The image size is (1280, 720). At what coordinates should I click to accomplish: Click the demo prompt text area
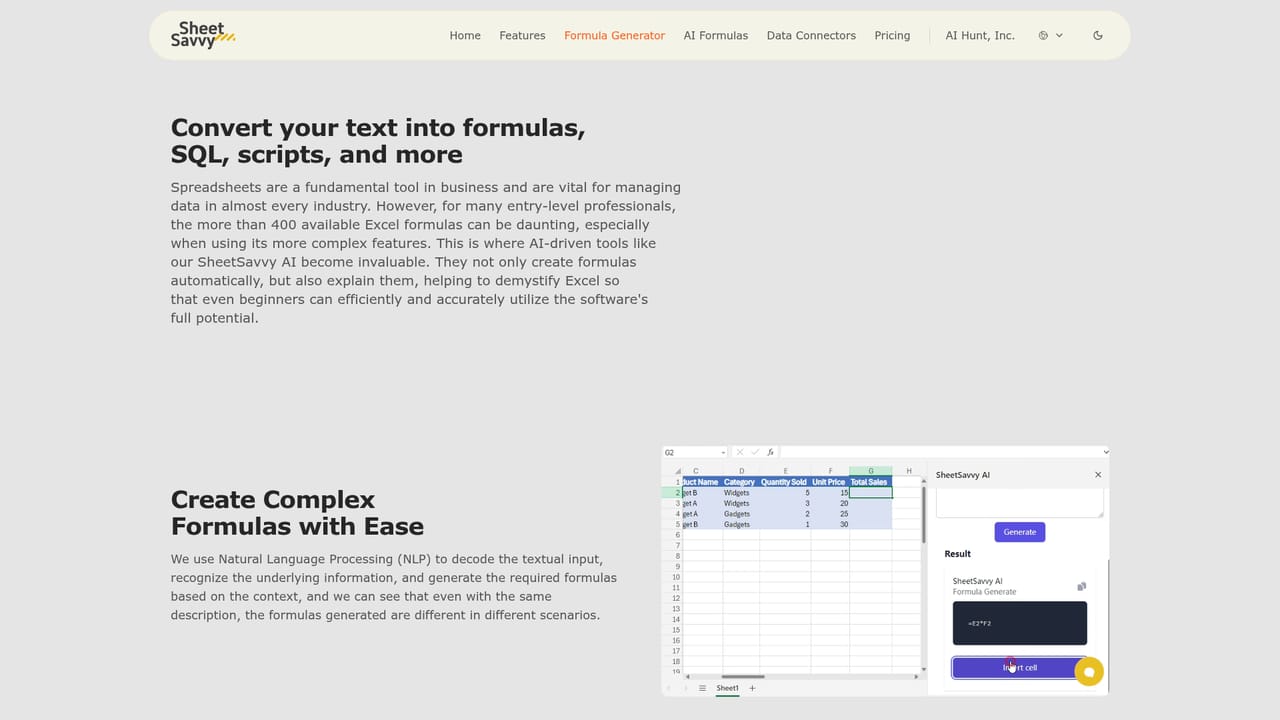pos(1019,503)
